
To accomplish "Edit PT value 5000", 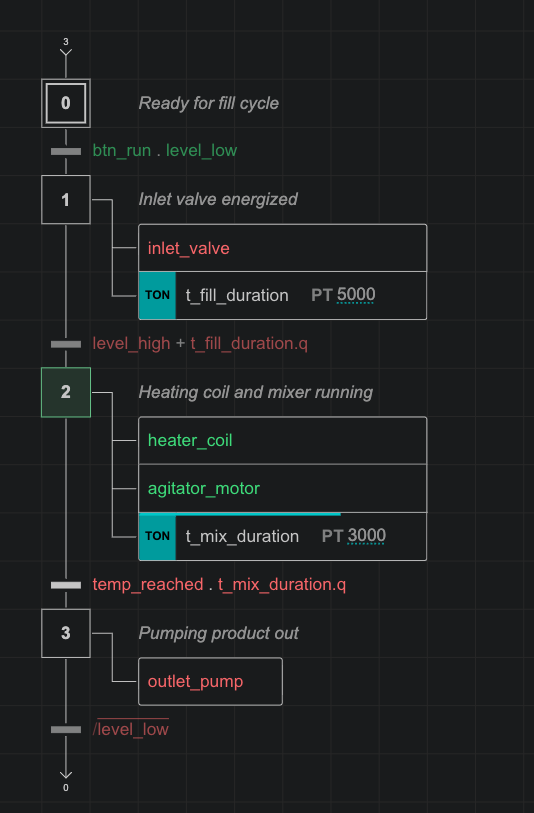I will [356, 295].
